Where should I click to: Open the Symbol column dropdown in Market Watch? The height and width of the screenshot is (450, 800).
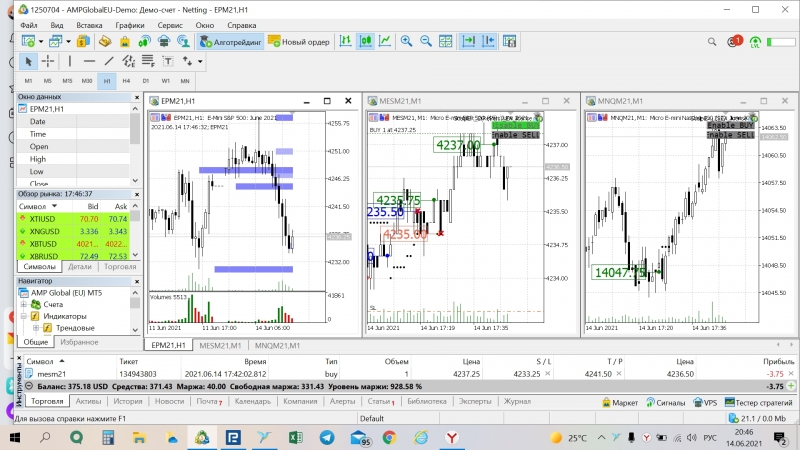point(54,206)
